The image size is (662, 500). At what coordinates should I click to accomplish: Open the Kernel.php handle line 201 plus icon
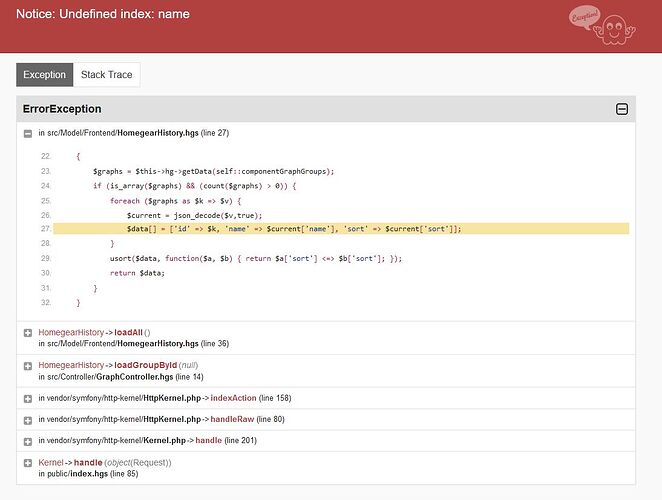[28, 441]
